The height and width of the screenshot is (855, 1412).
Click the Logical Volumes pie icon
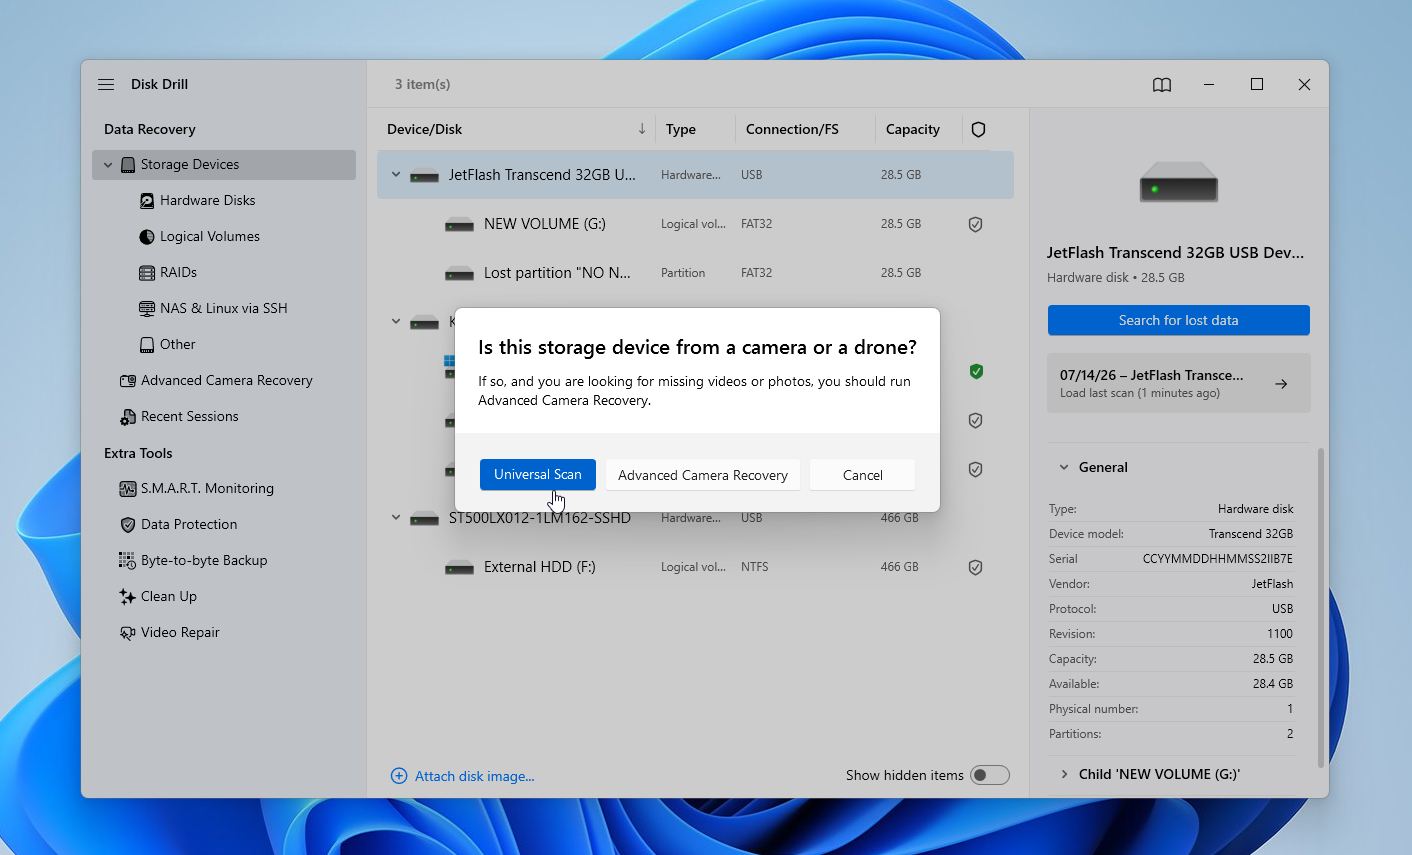pyautogui.click(x=147, y=237)
